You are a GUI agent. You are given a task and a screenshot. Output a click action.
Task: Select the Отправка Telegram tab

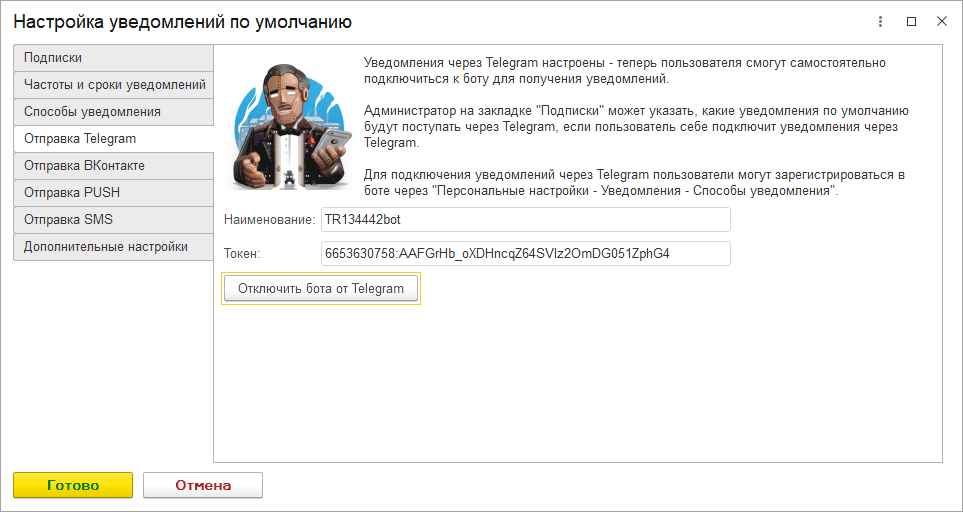click(x=114, y=139)
